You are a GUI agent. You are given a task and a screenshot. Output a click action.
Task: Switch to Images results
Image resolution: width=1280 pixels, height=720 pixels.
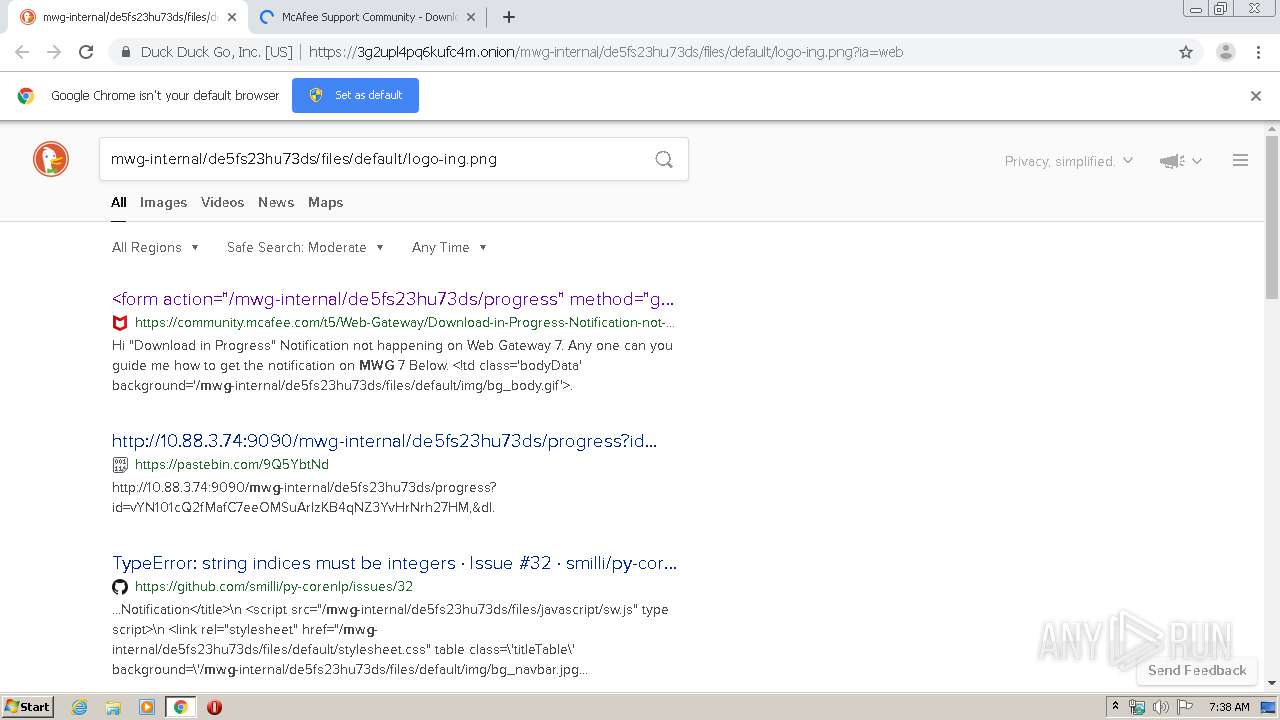click(163, 202)
